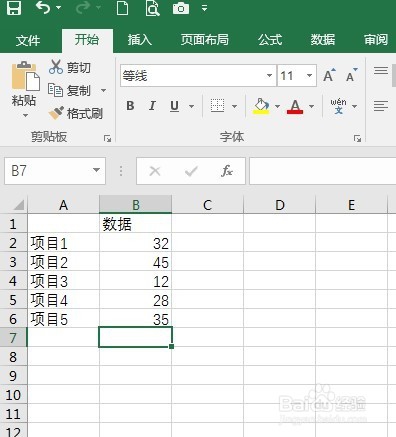Select column E header
Viewport: 396px width, 437px height.
point(351,205)
